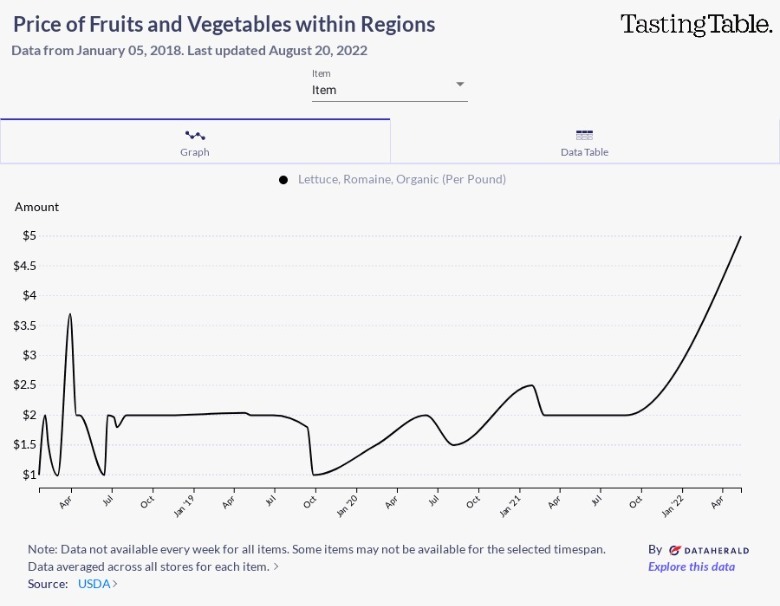Click the black legend dot marker
This screenshot has width=780, height=606.
tap(284, 180)
